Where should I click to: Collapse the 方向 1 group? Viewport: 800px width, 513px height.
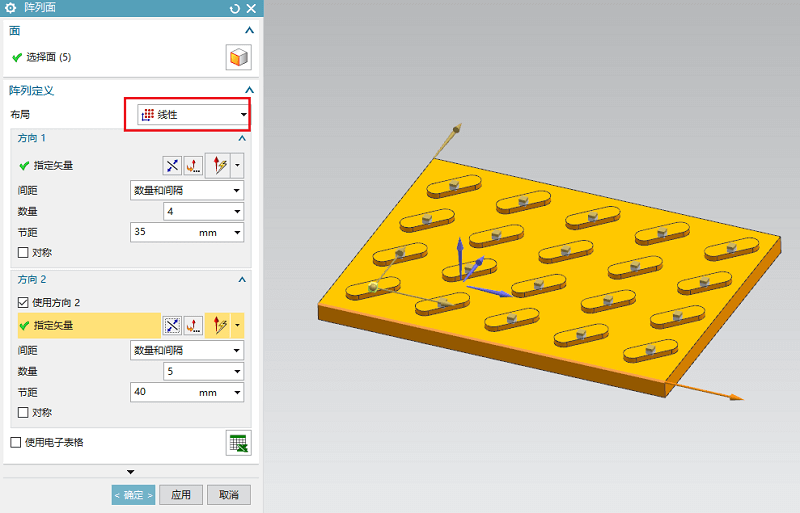tap(242, 138)
